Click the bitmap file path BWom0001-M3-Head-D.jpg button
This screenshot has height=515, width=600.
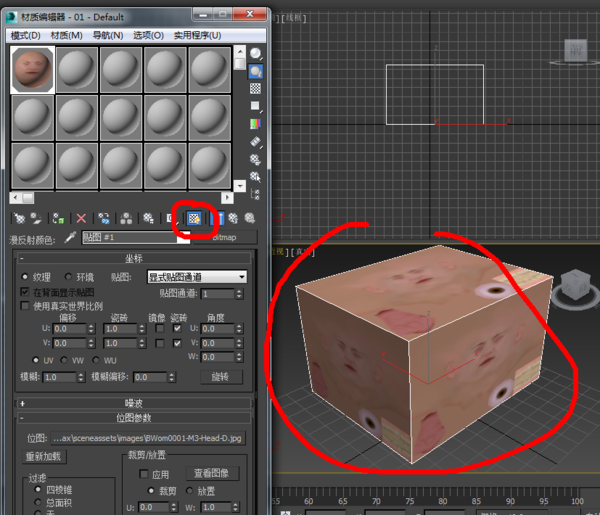point(148,438)
